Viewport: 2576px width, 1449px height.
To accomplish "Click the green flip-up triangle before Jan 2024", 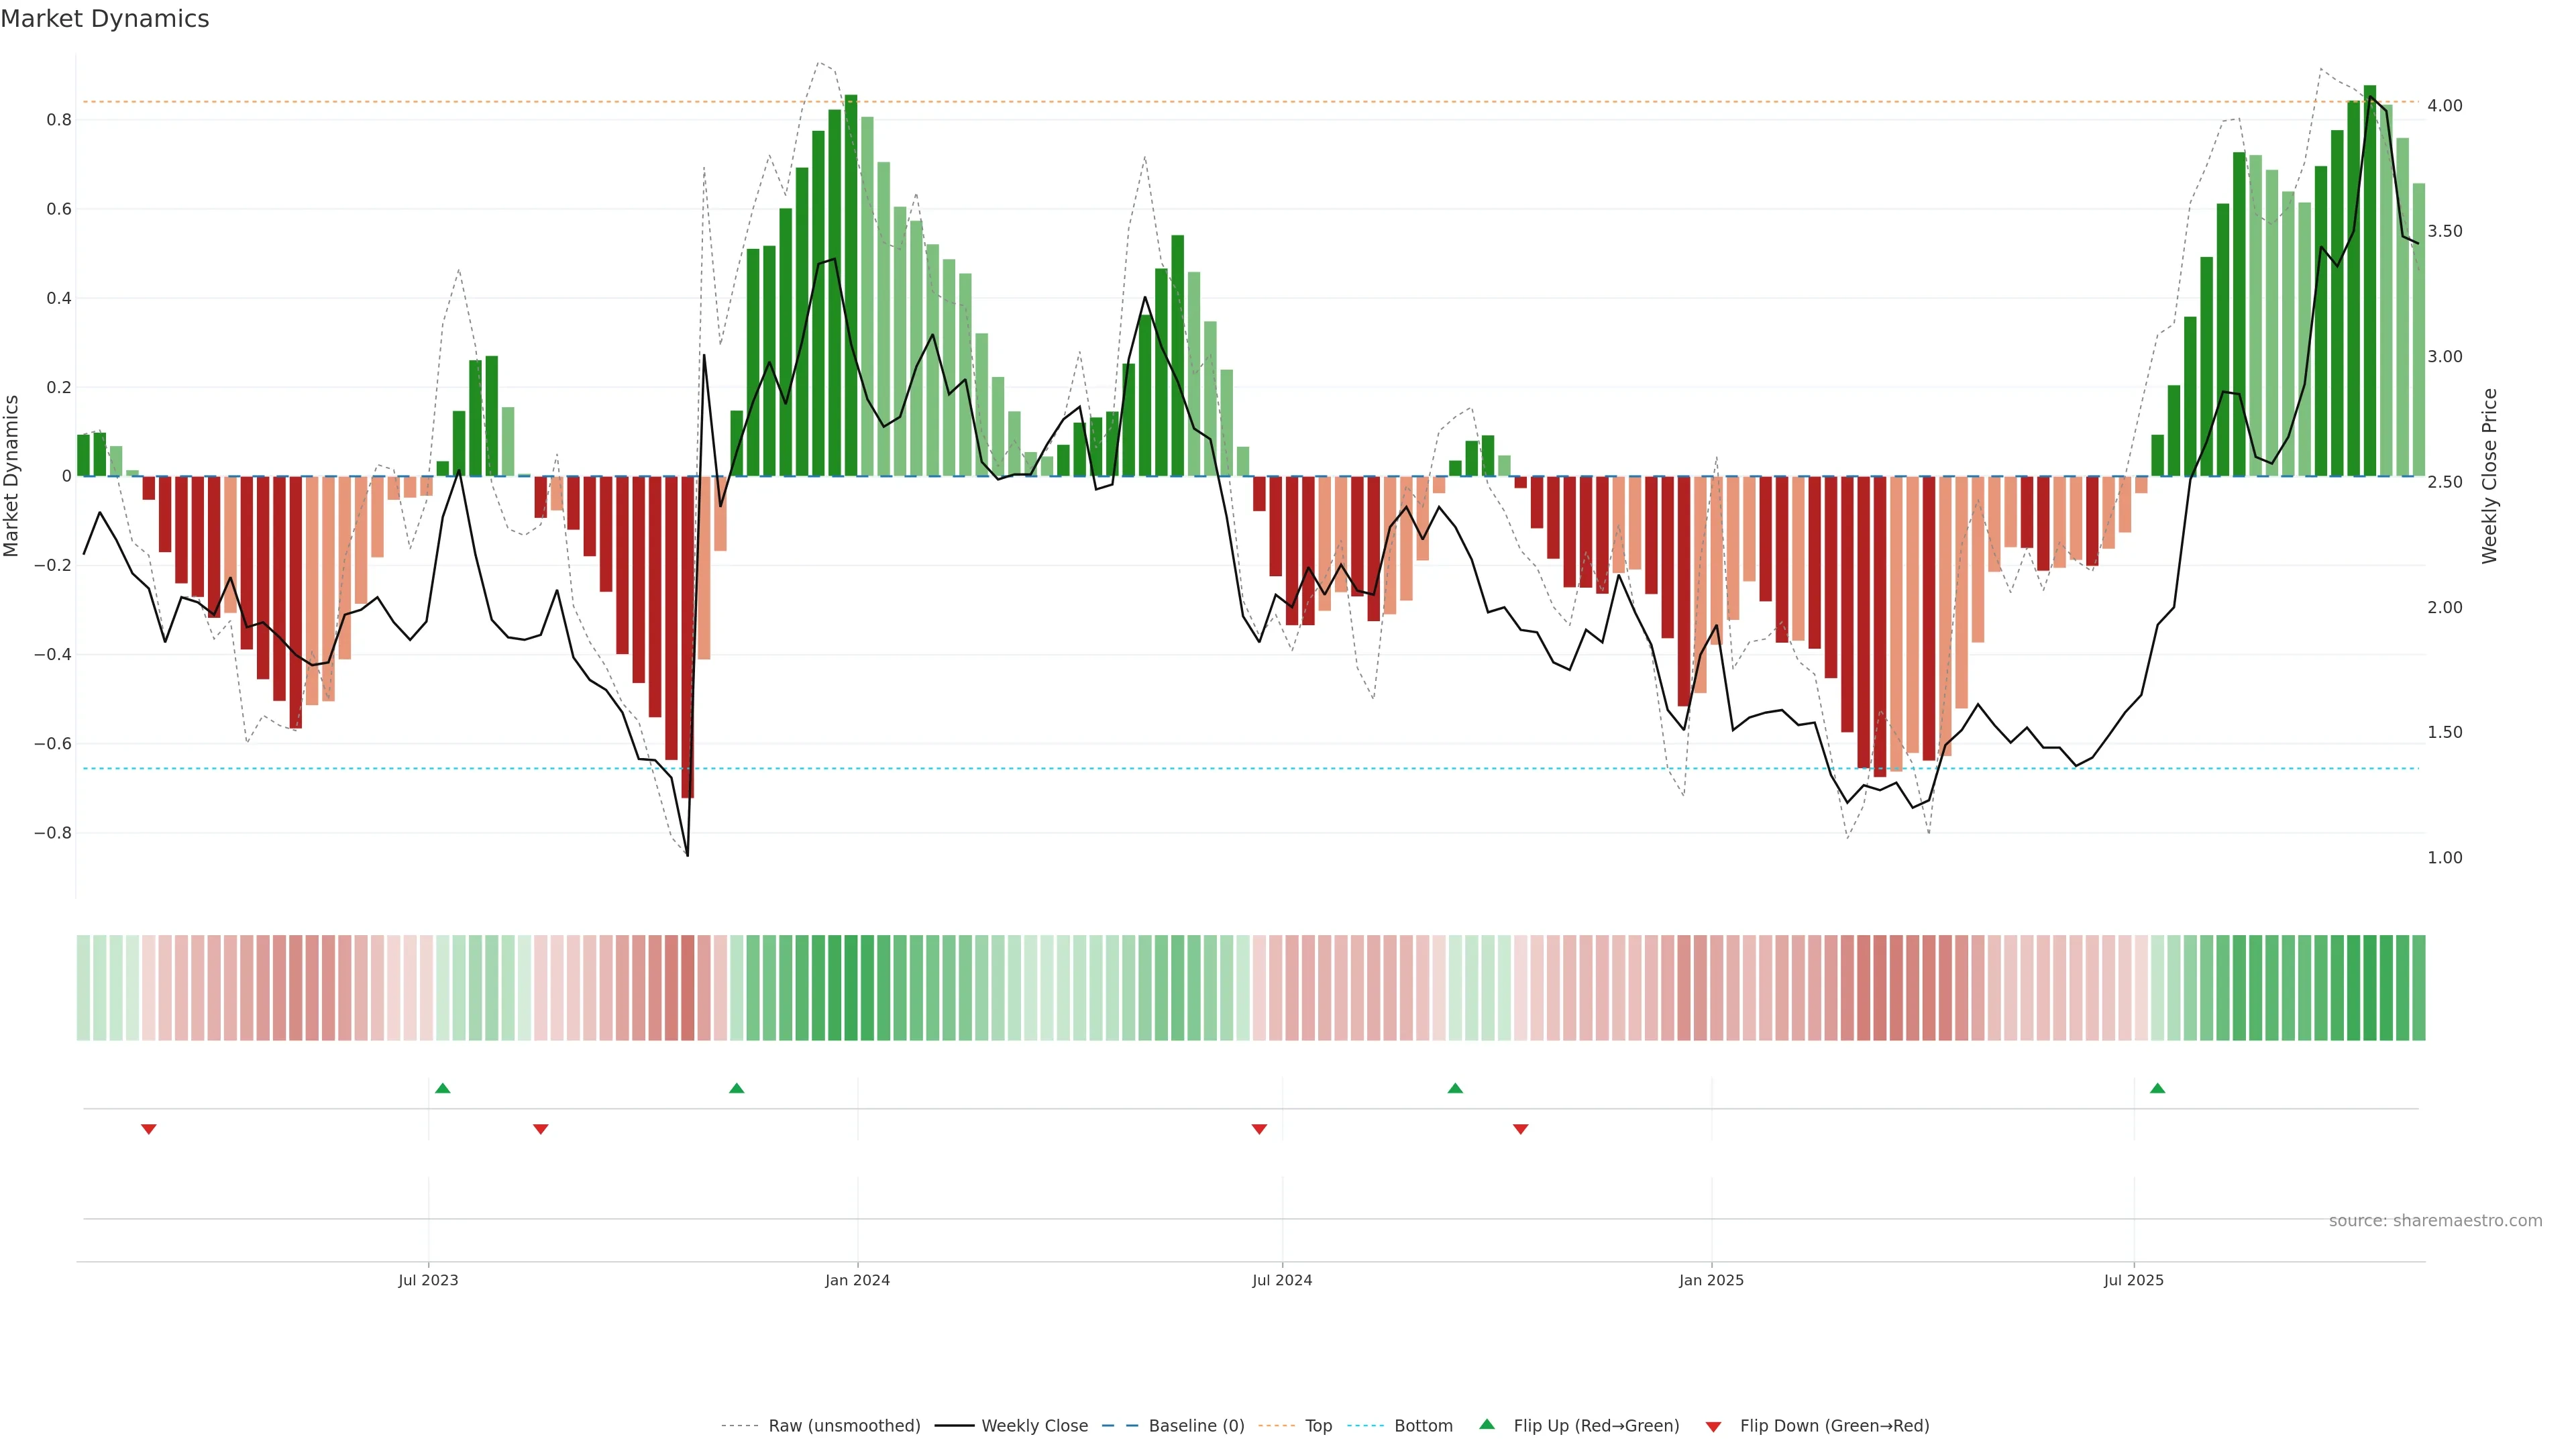I will pyautogui.click(x=737, y=1088).
